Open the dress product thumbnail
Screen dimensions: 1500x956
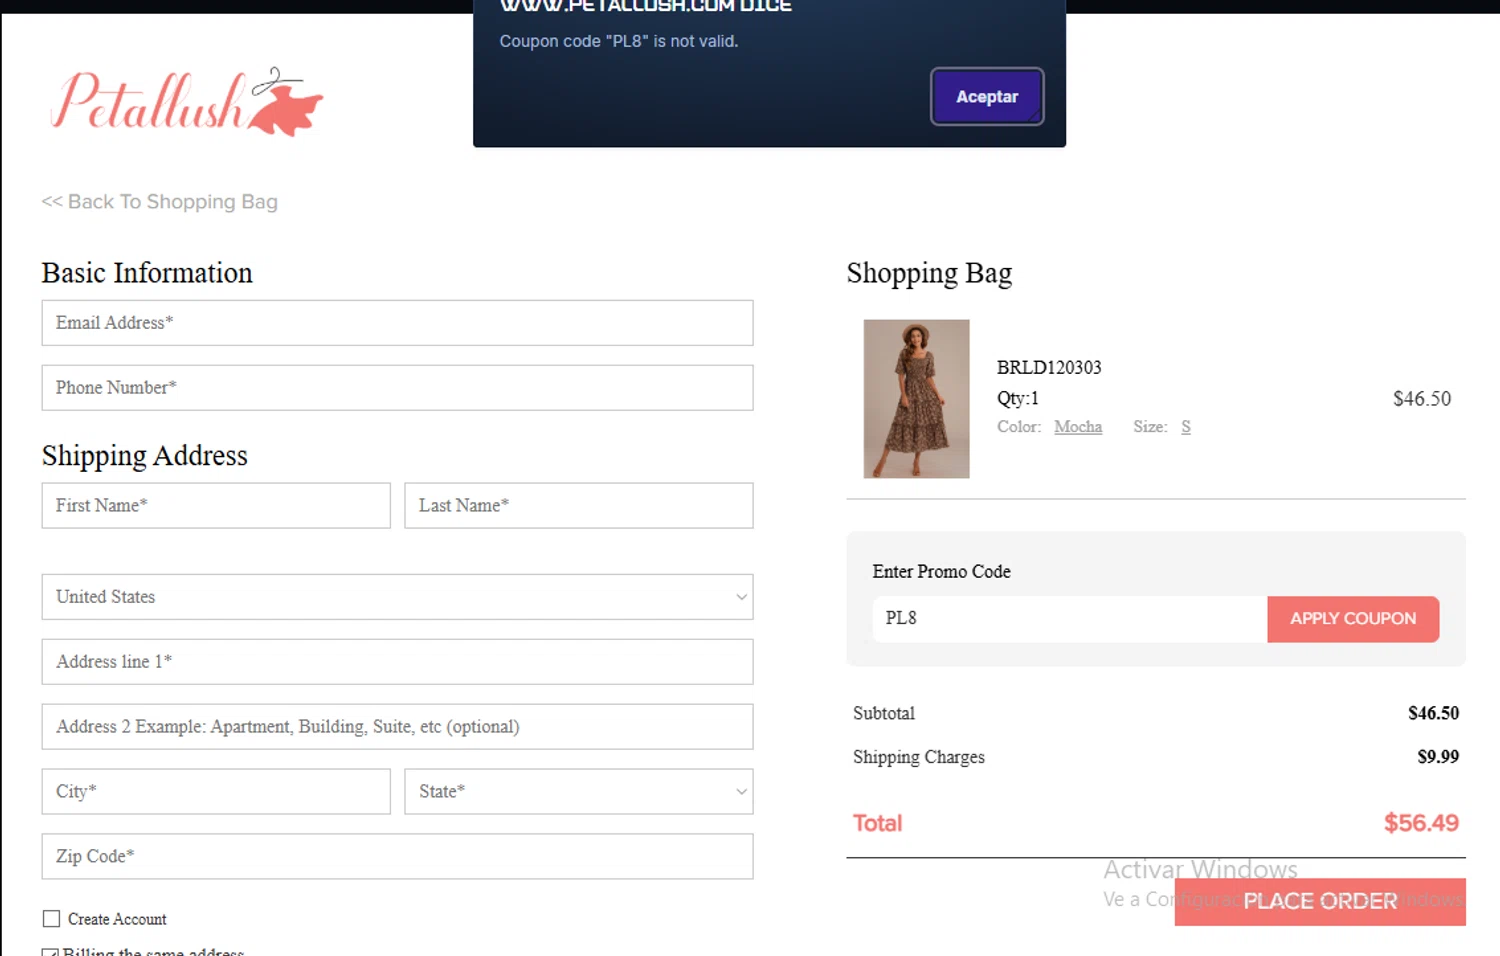(x=916, y=399)
